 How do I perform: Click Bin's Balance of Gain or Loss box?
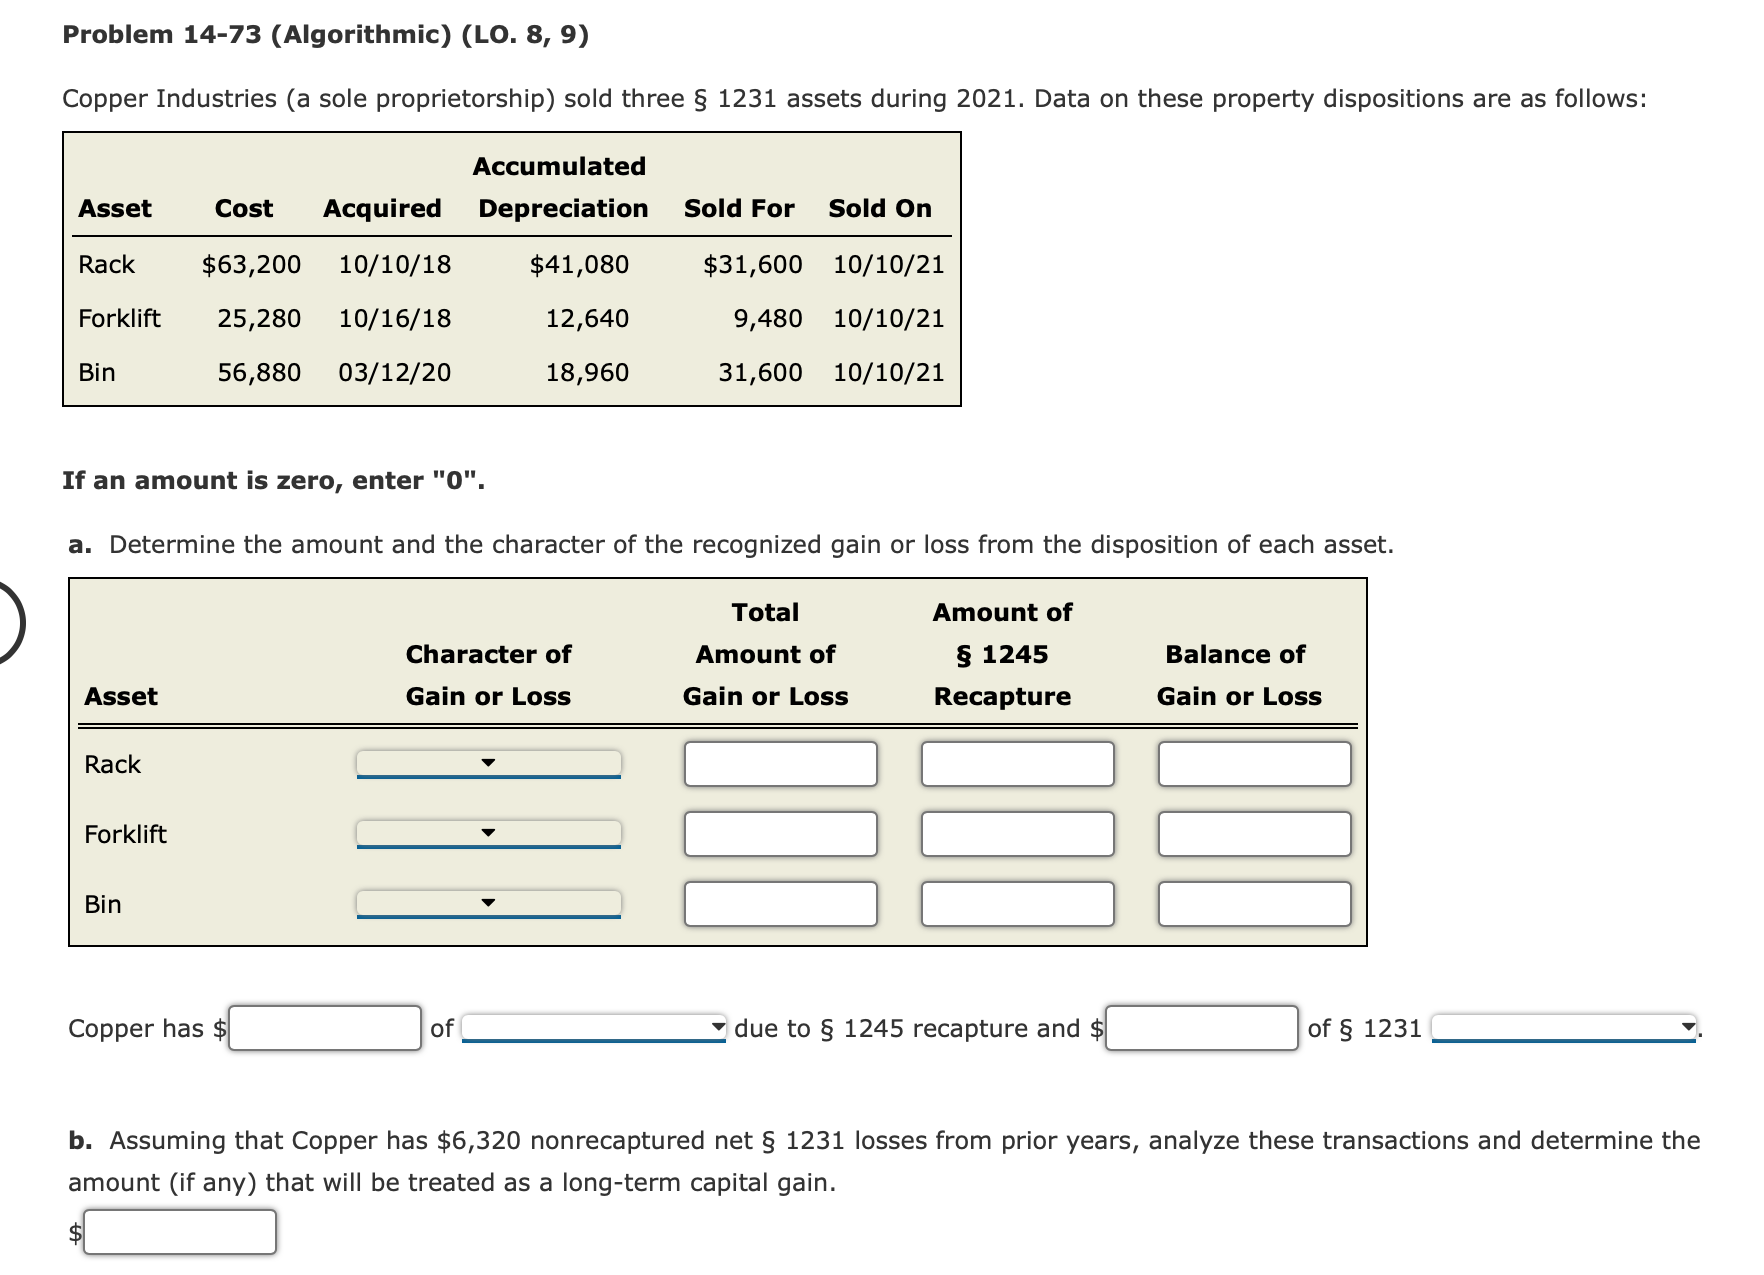(1254, 902)
